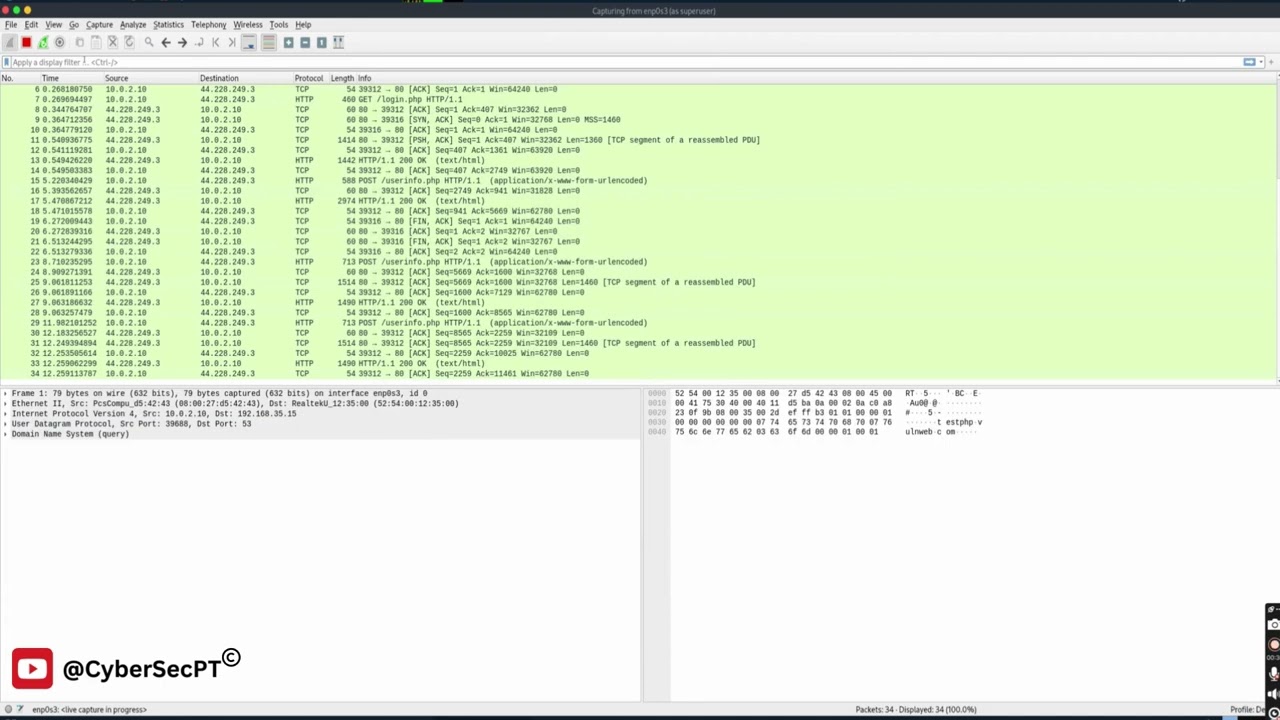1280x720 pixels.
Task: Open the Capture menu
Action: 99,24
